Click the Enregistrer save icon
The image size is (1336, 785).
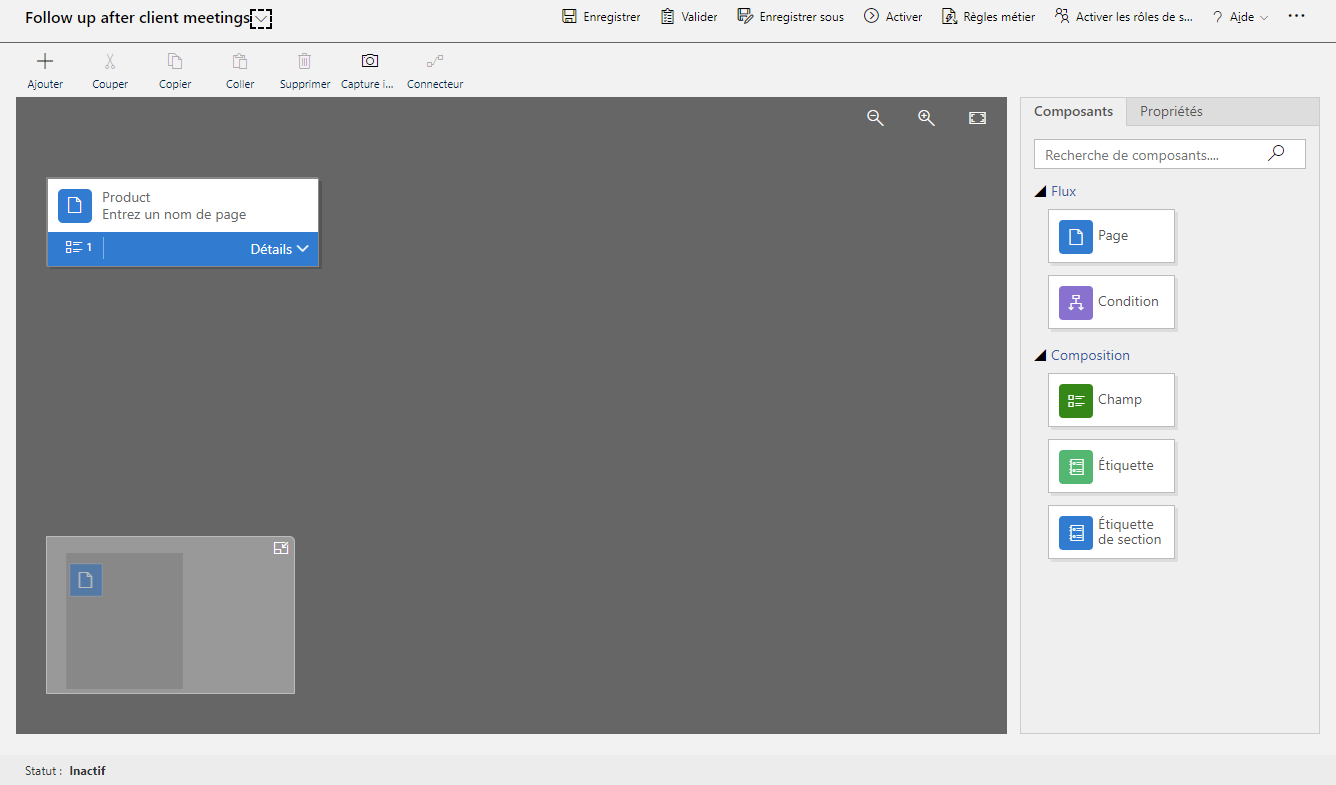[569, 16]
